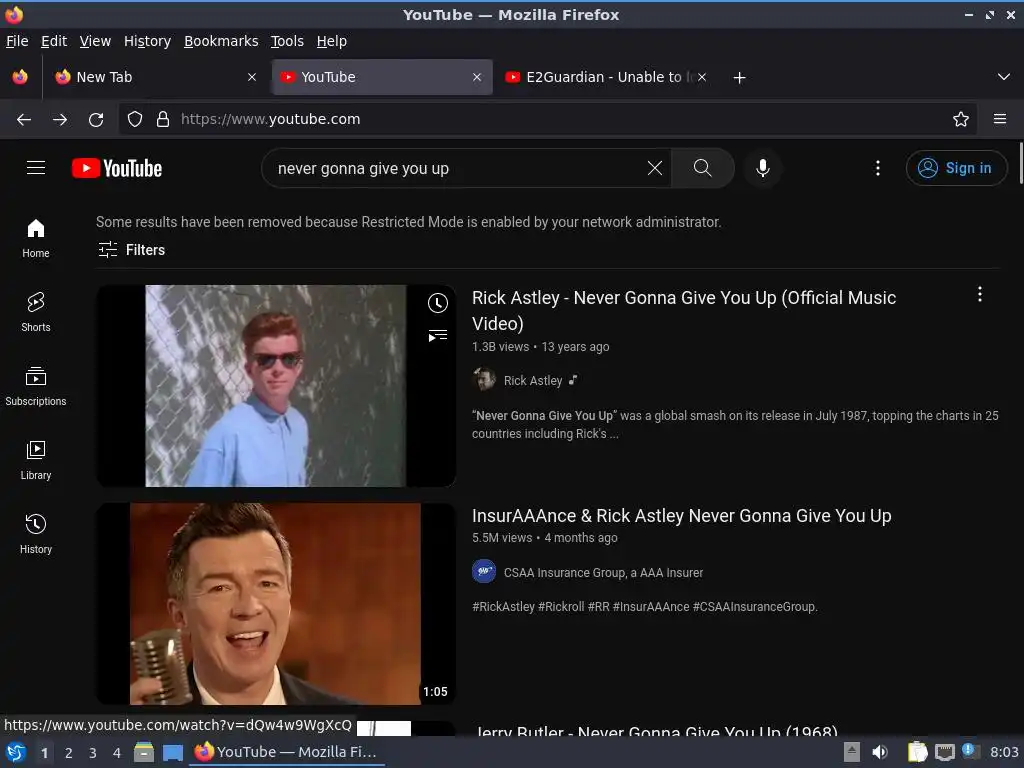The height and width of the screenshot is (768, 1024).
Task: Open Firefox View pinned tab icon
Action: coord(20,77)
